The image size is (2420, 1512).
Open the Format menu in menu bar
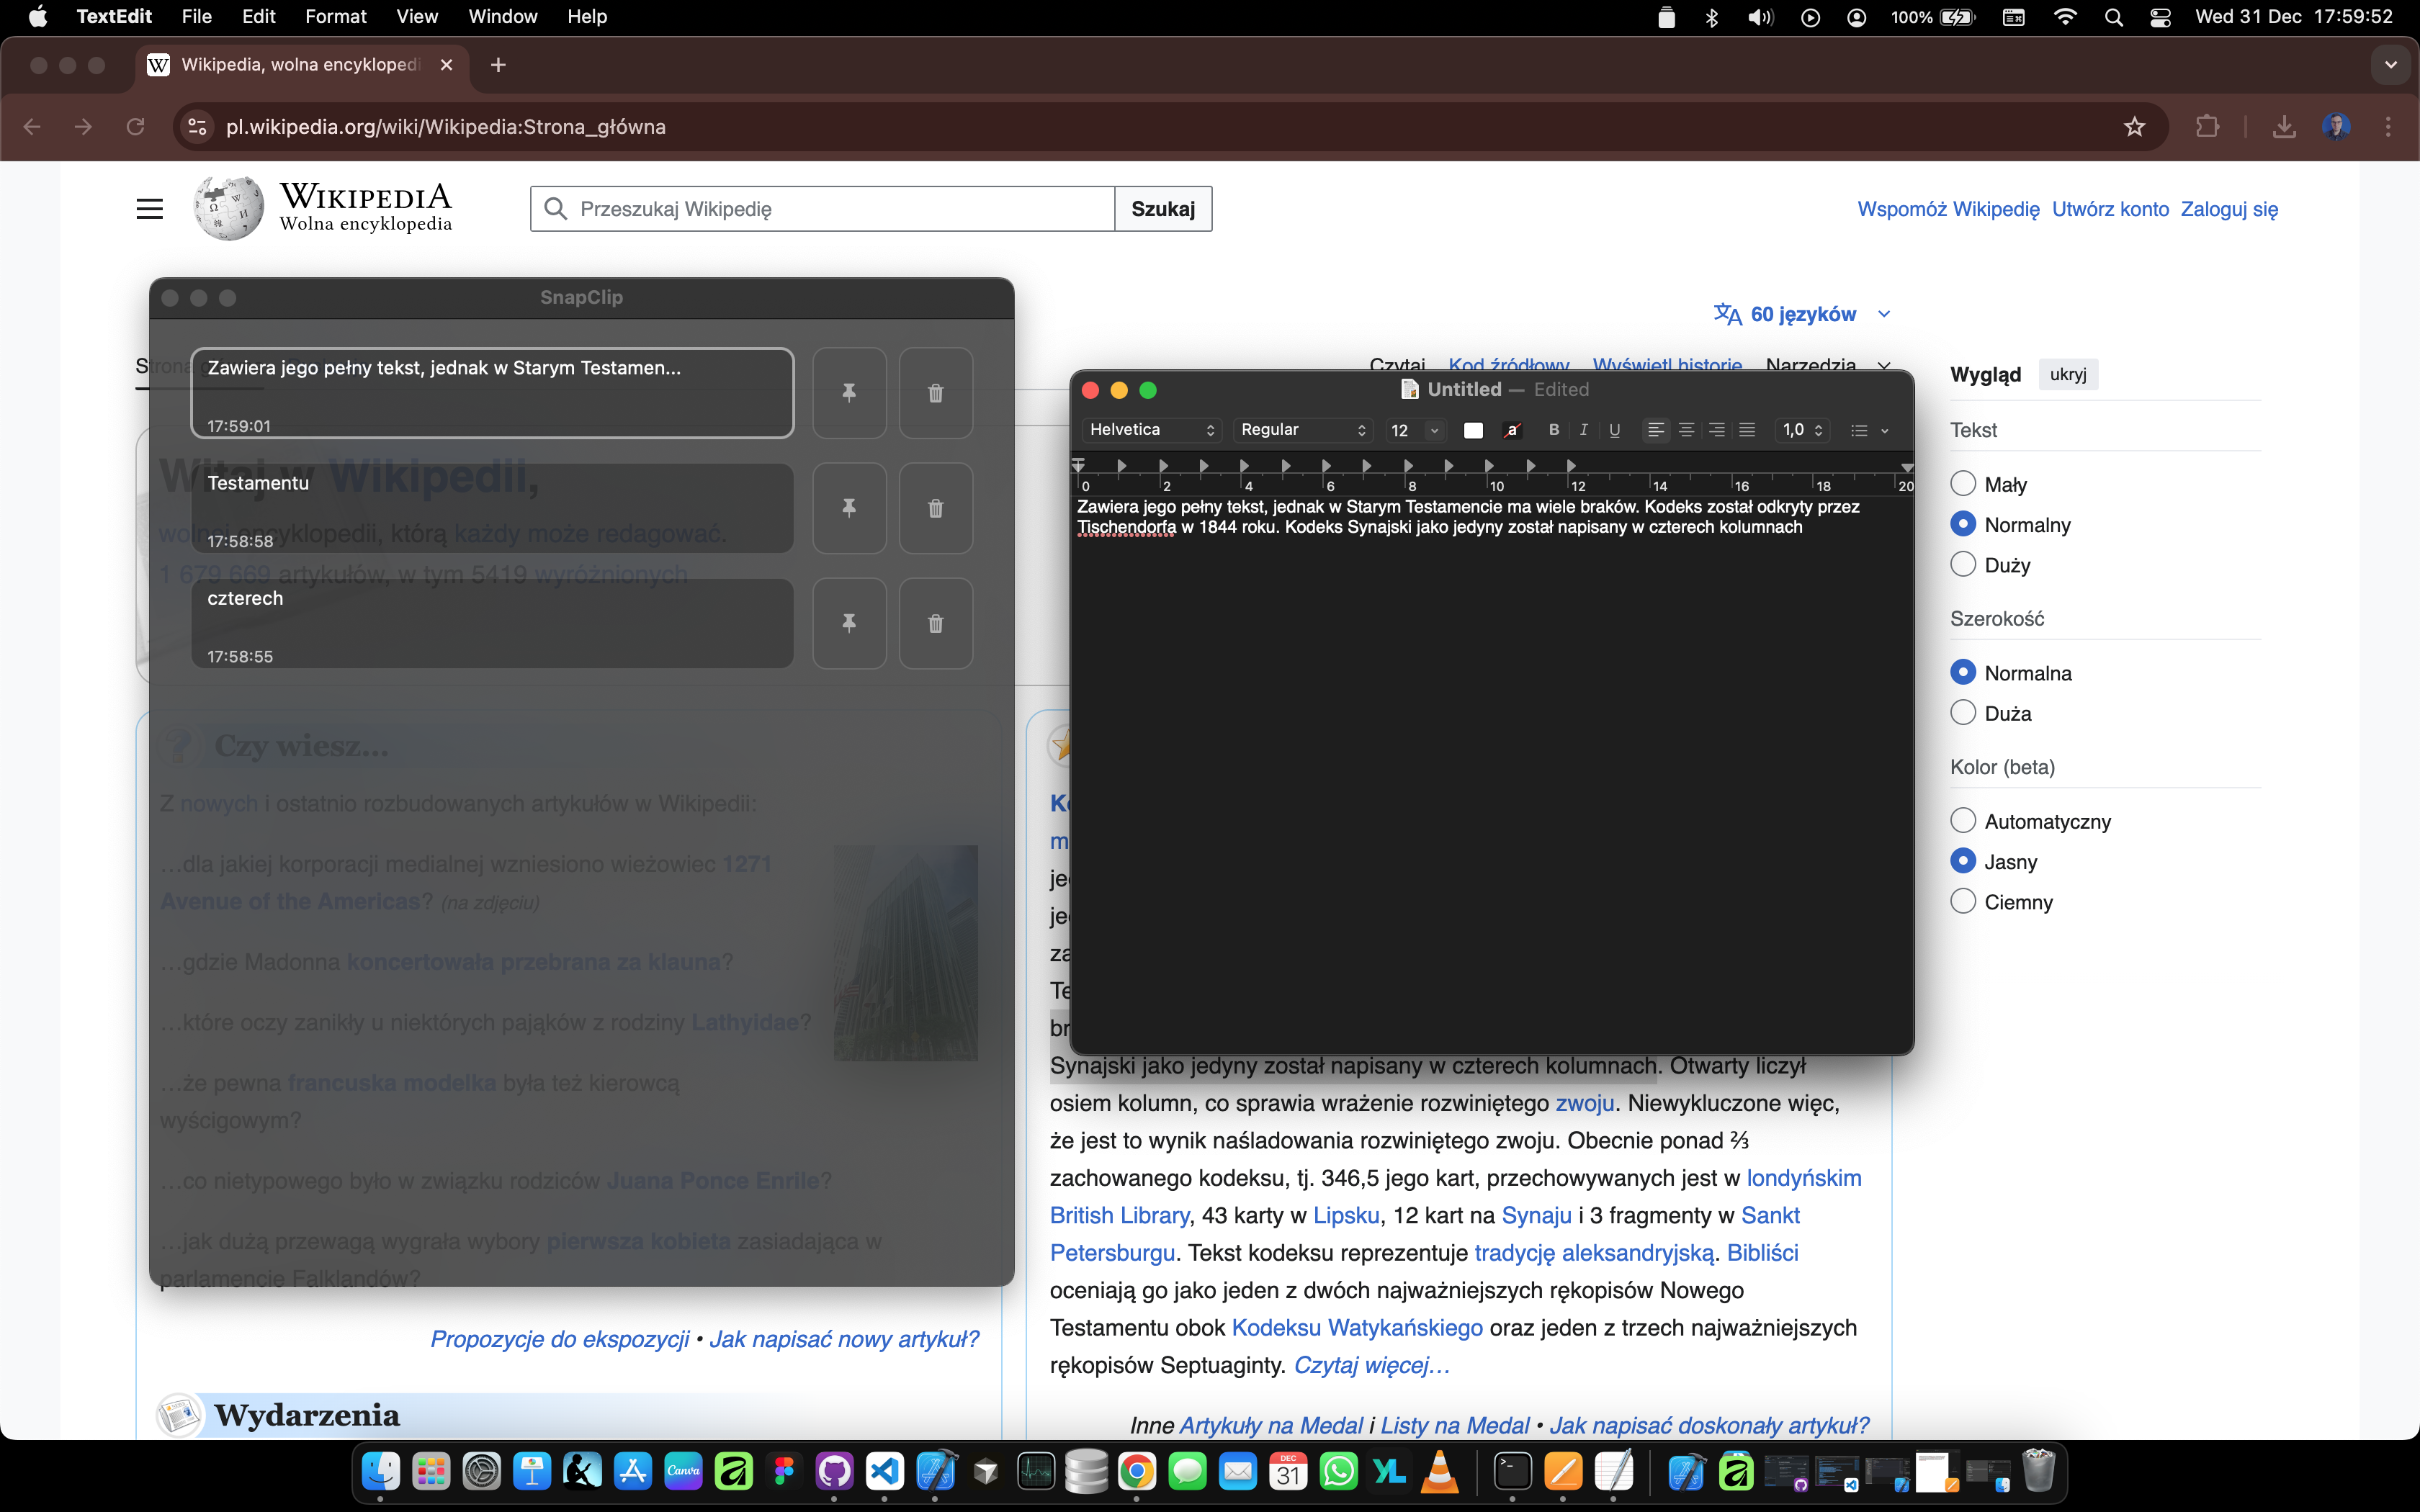coord(335,16)
